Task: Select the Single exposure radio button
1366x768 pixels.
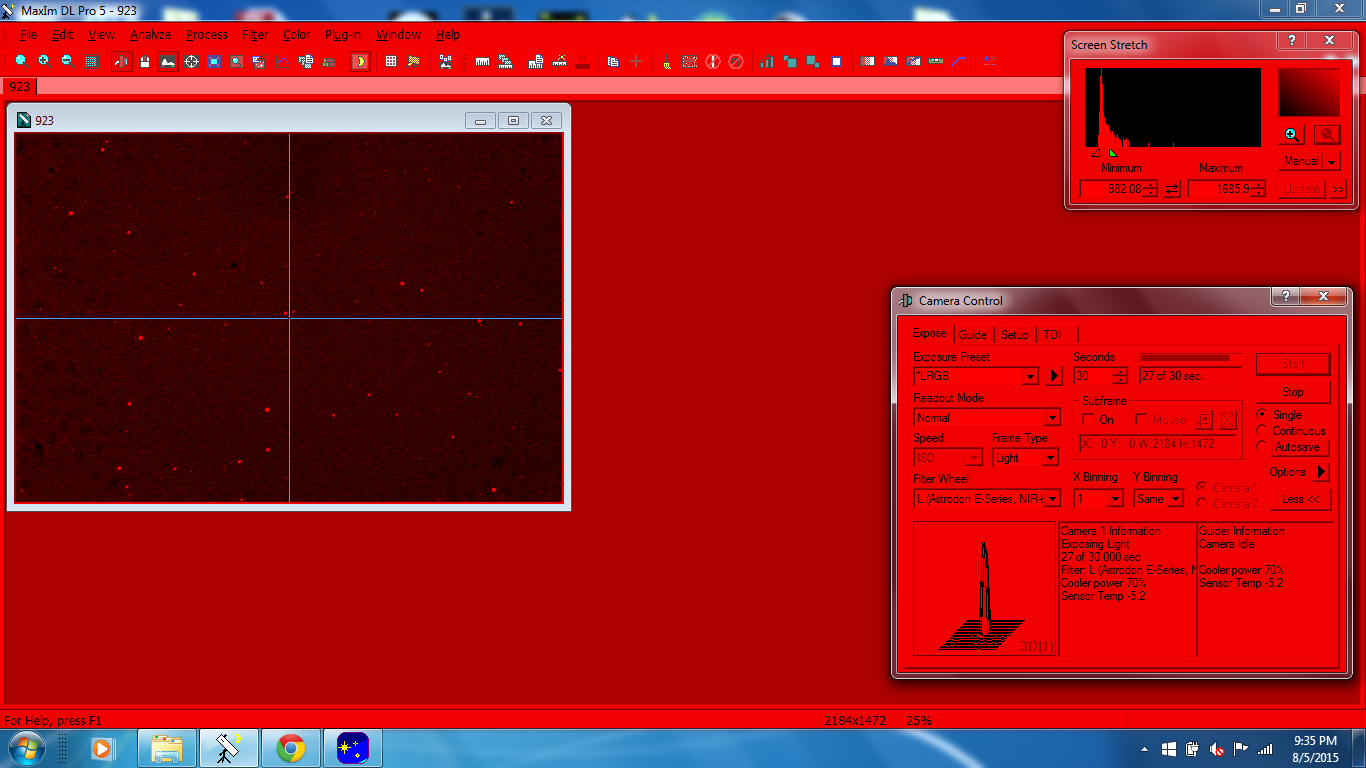Action: coord(1261,414)
